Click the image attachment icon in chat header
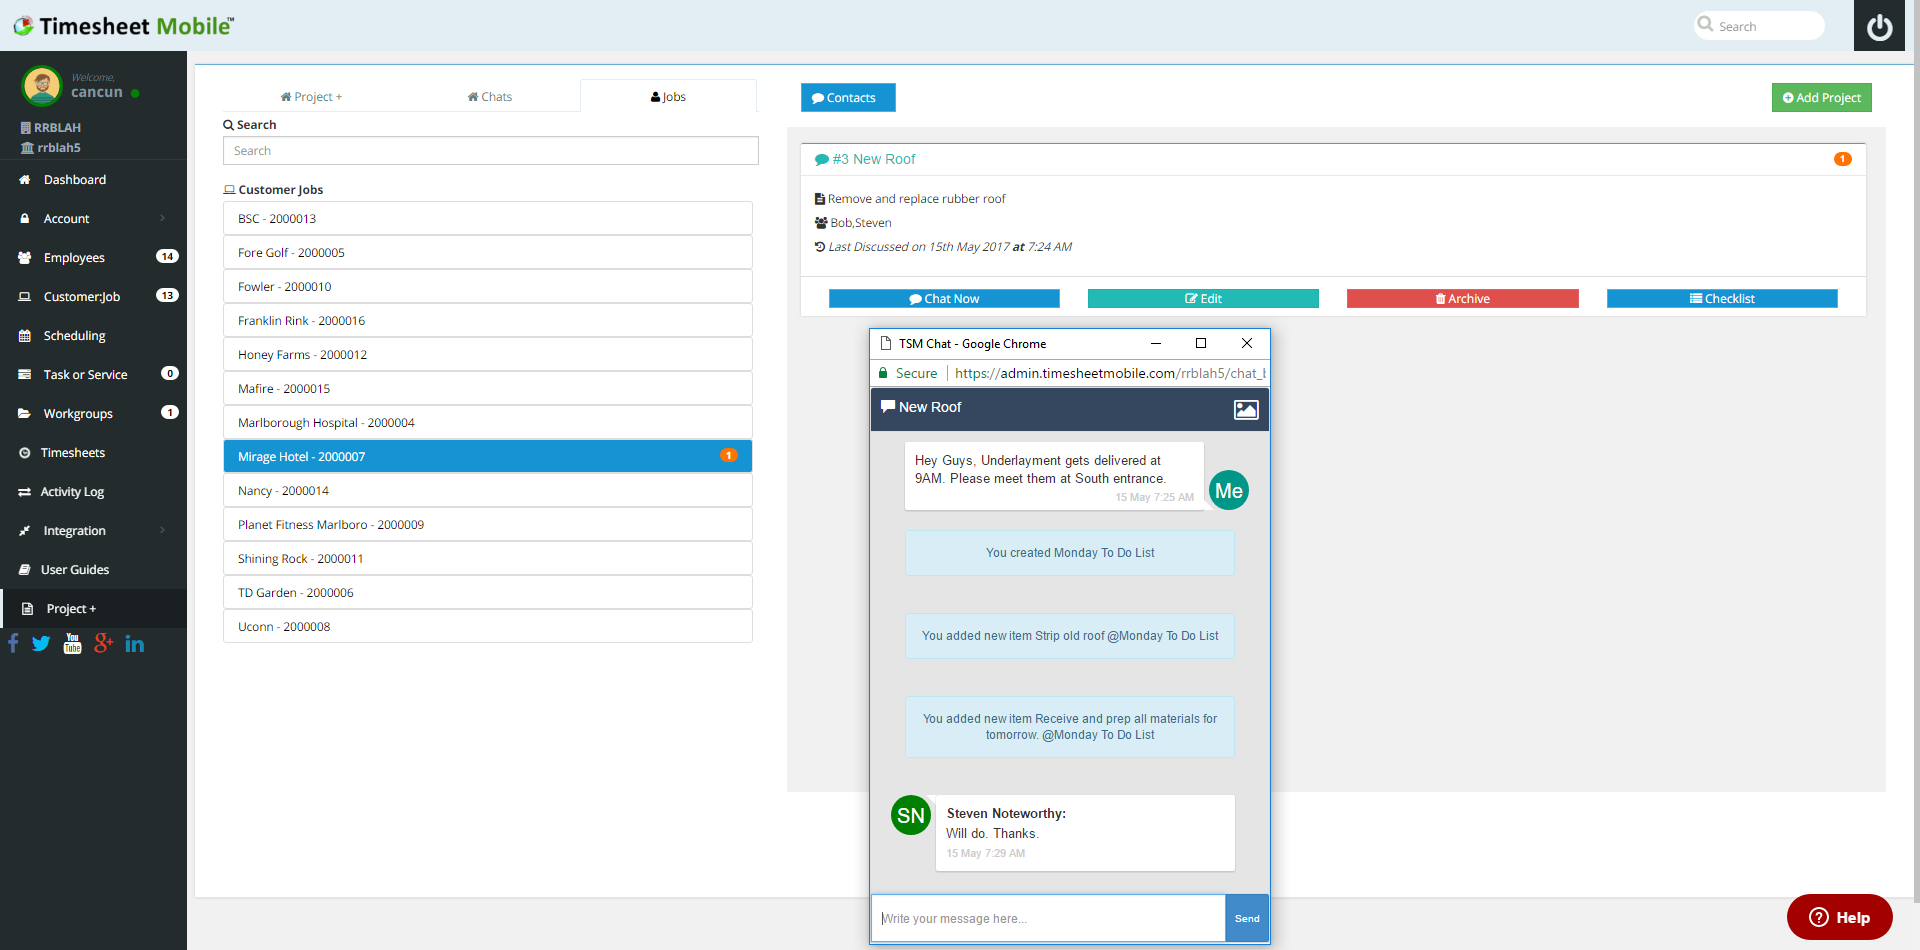 [x=1246, y=409]
